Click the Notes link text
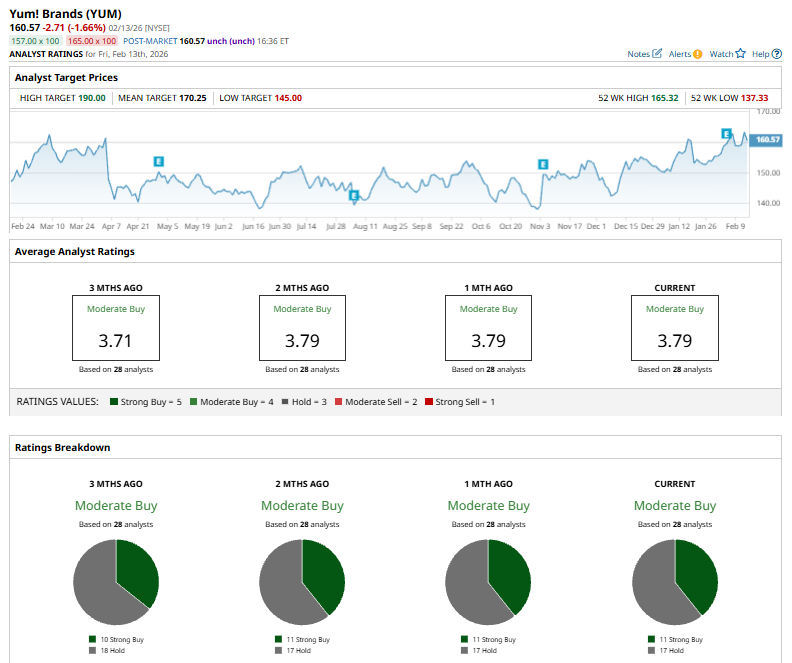This screenshot has height=663, width=792. 638,54
